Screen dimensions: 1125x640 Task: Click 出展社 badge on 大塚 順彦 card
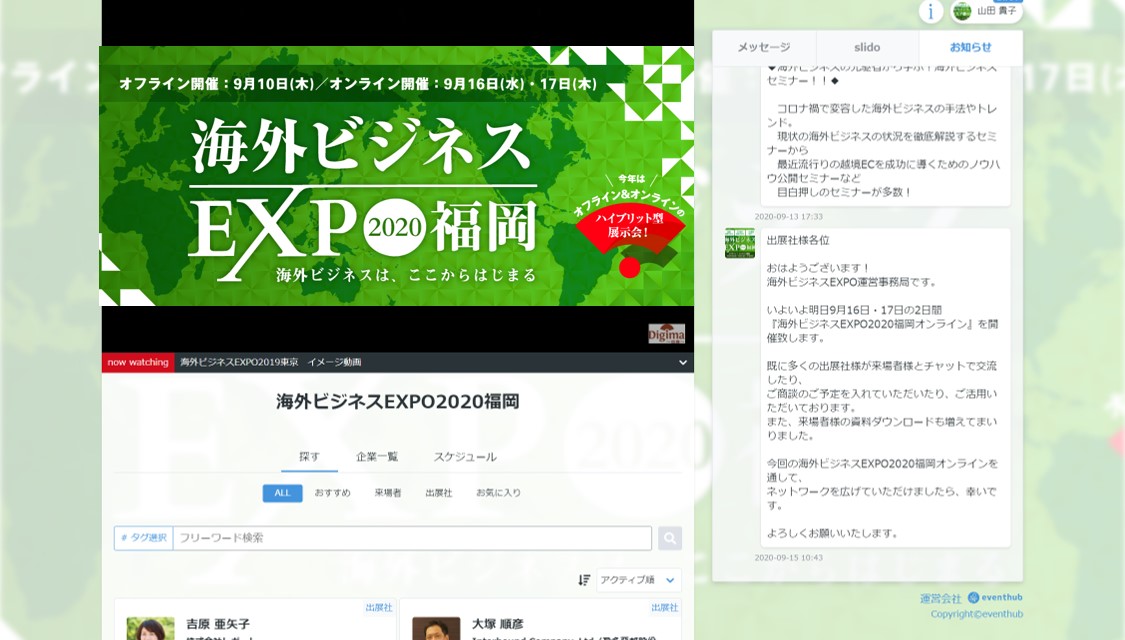pos(664,608)
